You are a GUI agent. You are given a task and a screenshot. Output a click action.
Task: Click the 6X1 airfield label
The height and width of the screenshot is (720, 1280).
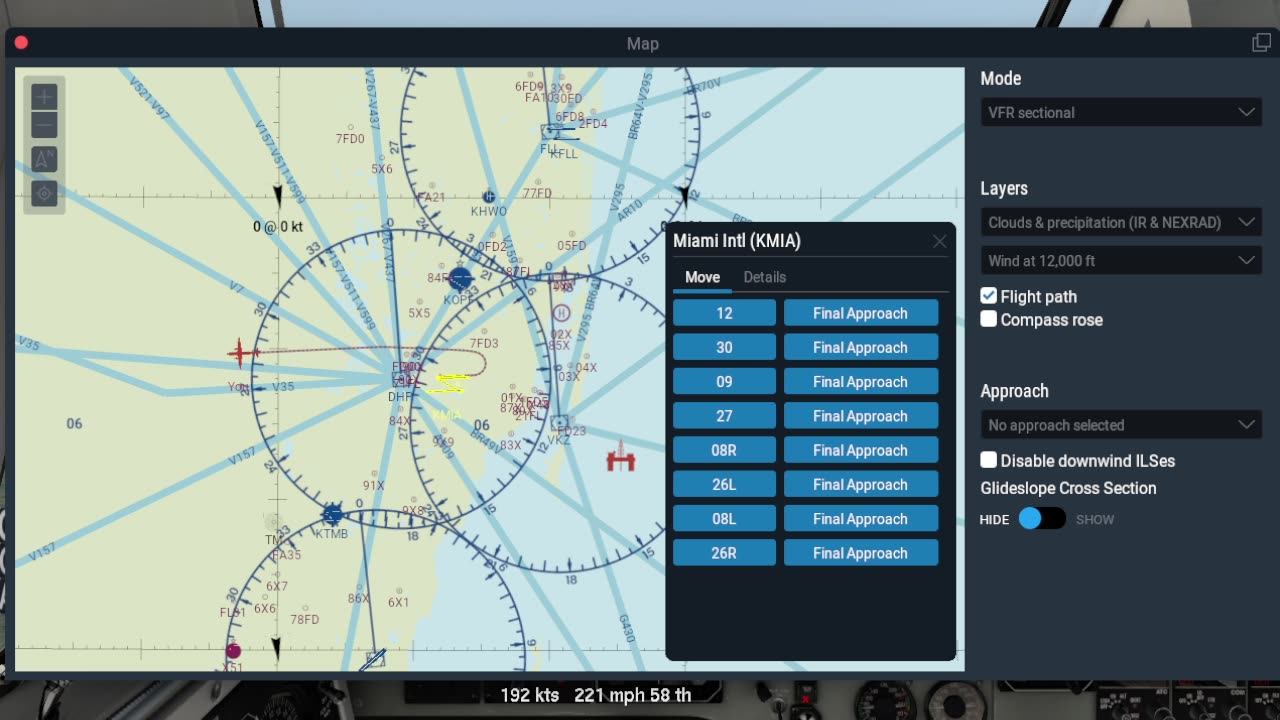tap(398, 602)
